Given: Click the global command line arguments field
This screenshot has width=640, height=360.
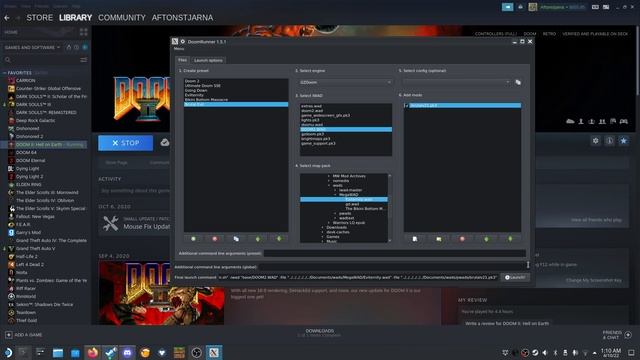Looking at the screenshot, I should coord(391,267).
